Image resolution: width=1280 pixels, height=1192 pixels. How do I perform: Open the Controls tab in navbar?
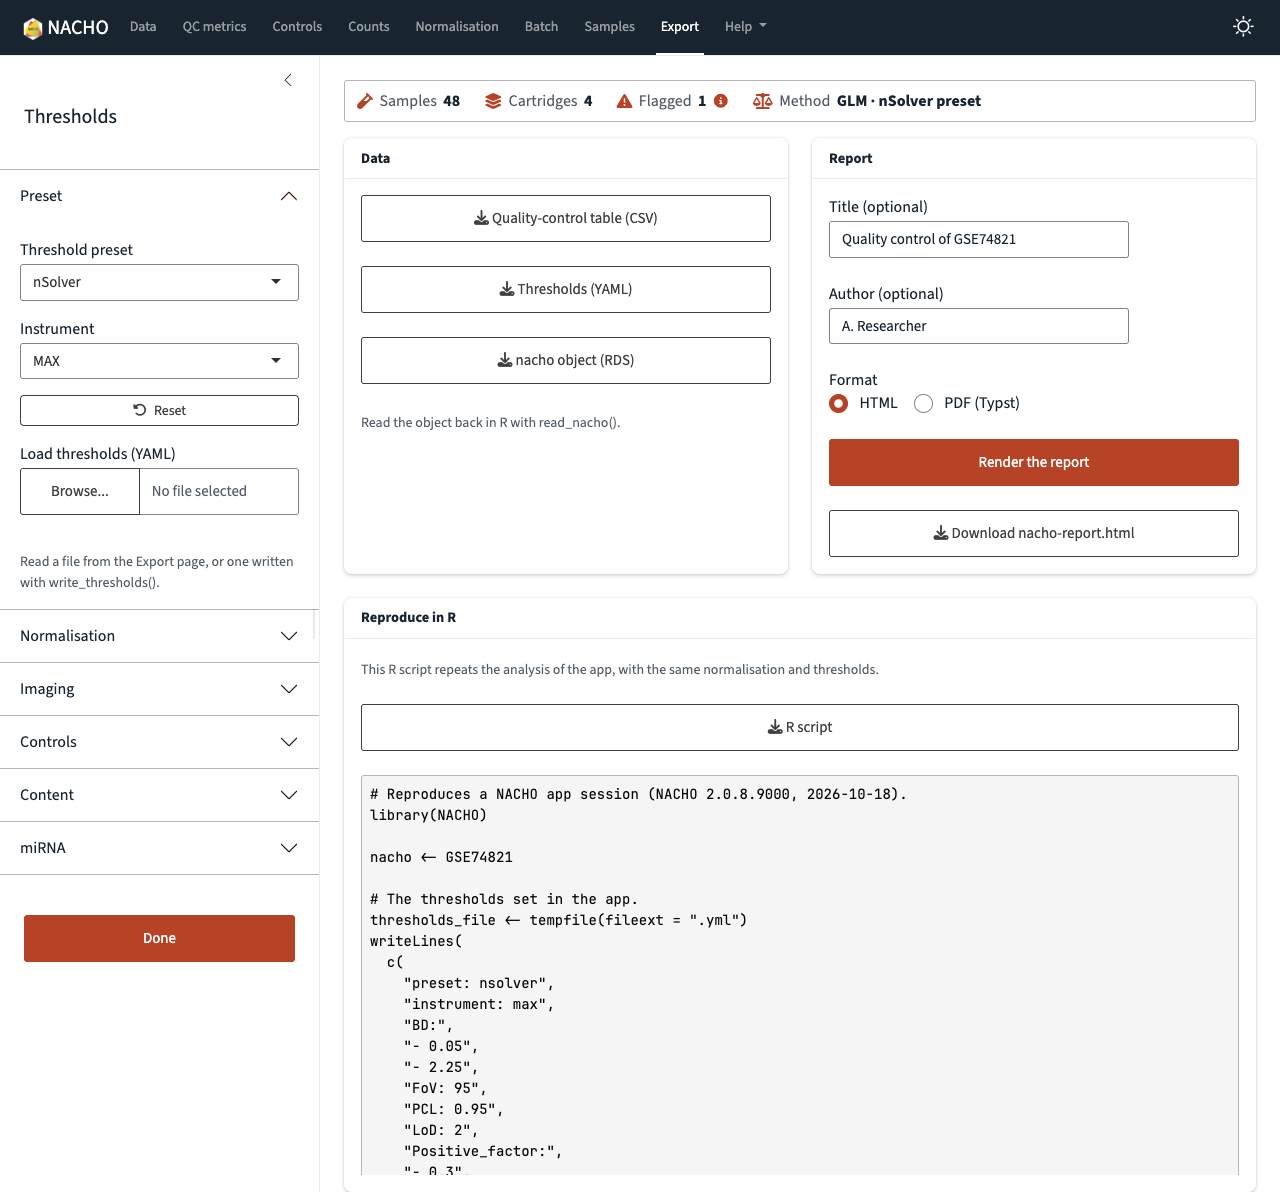pos(297,27)
